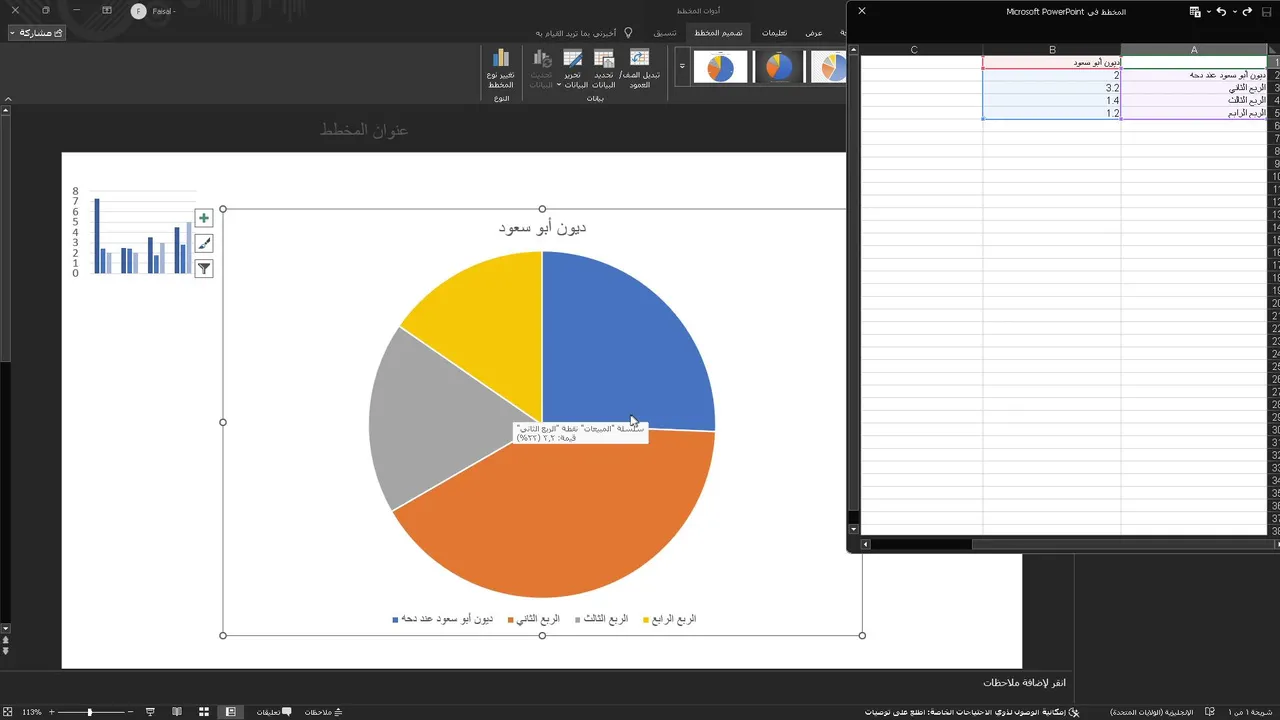Toggle the Comments (تعليقات) pane button
The height and width of the screenshot is (720, 1280).
pyautogui.click(x=273, y=712)
